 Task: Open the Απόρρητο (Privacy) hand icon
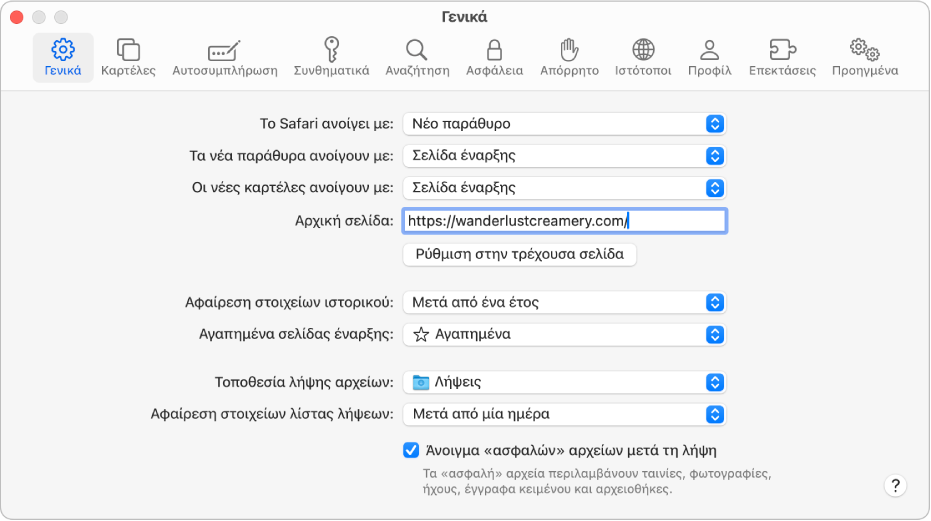pyautogui.click(x=569, y=57)
